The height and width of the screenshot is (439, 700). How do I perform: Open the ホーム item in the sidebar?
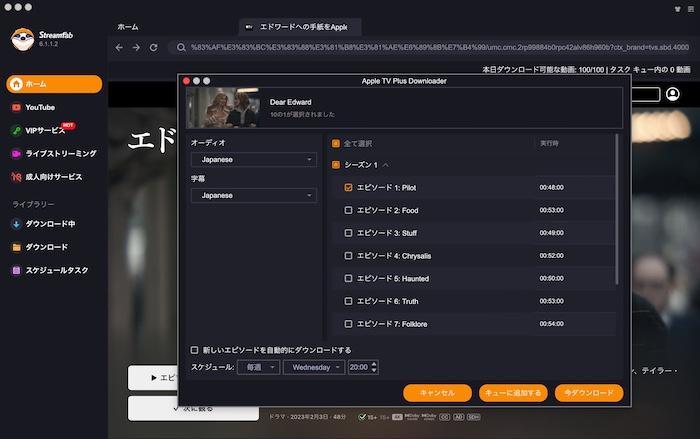click(54, 84)
